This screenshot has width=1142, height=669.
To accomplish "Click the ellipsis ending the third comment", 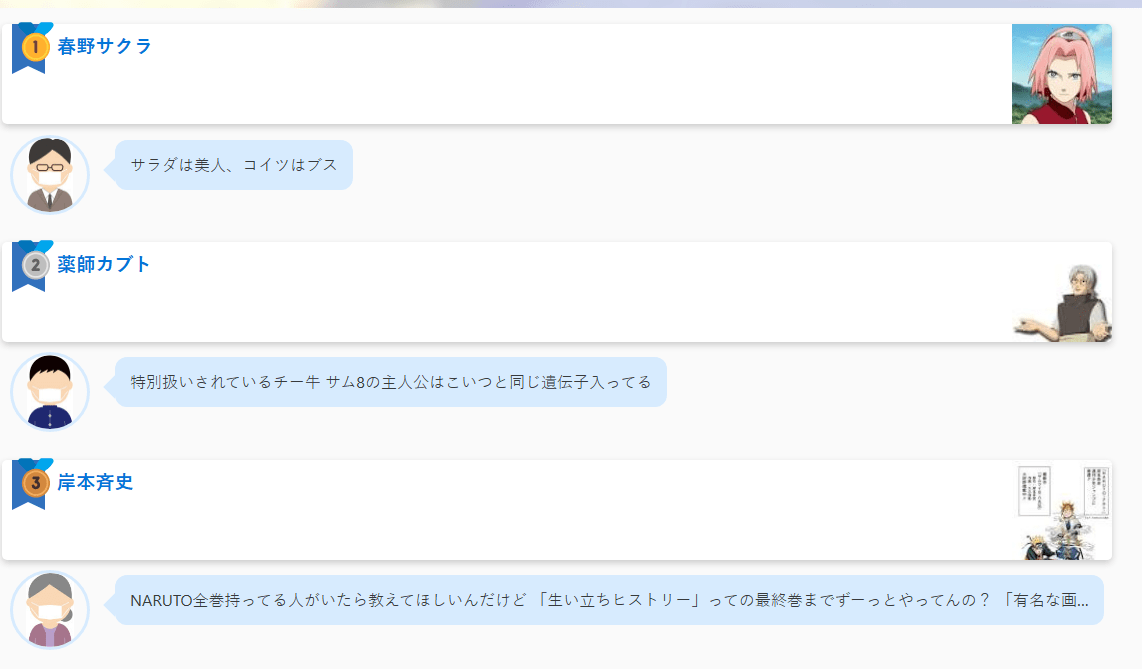I will [x=1083, y=602].
